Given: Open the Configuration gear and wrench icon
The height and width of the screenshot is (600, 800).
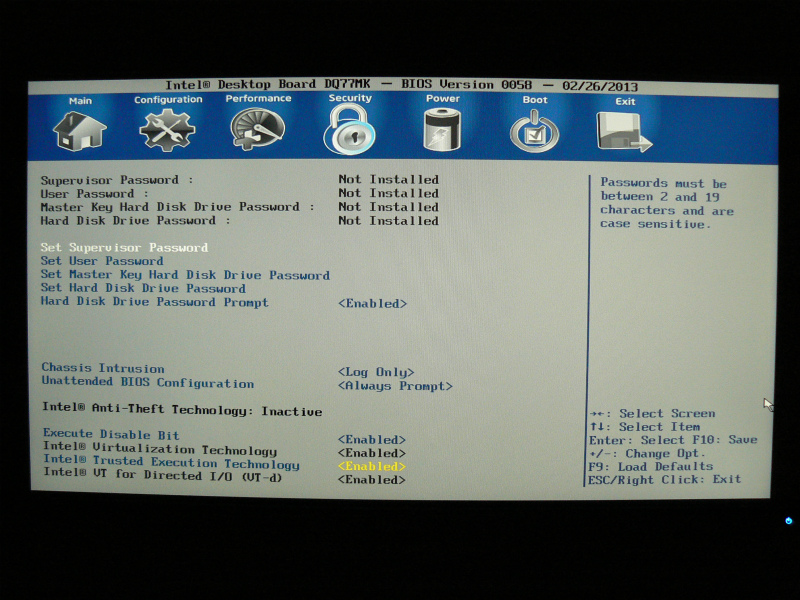Looking at the screenshot, I should [x=167, y=130].
